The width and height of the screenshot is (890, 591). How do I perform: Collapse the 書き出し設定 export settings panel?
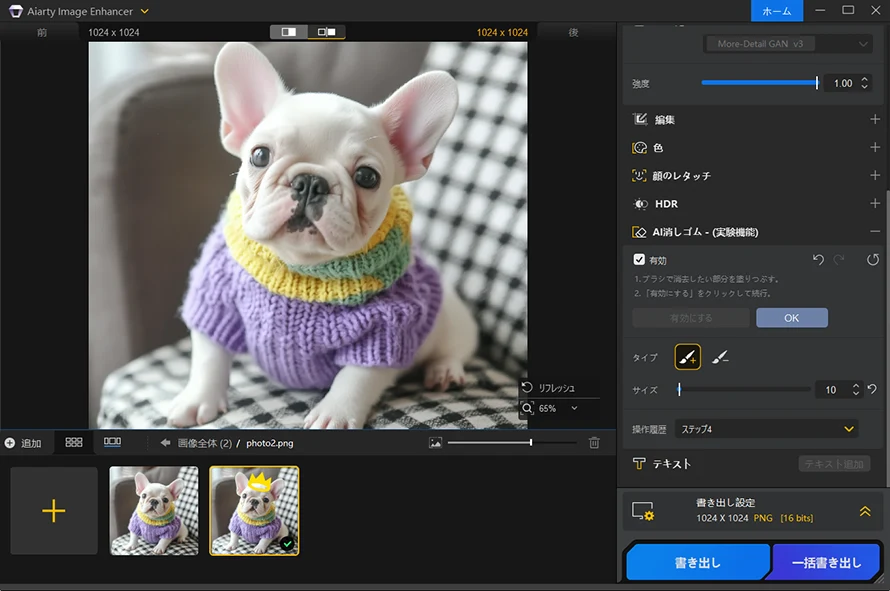point(865,510)
